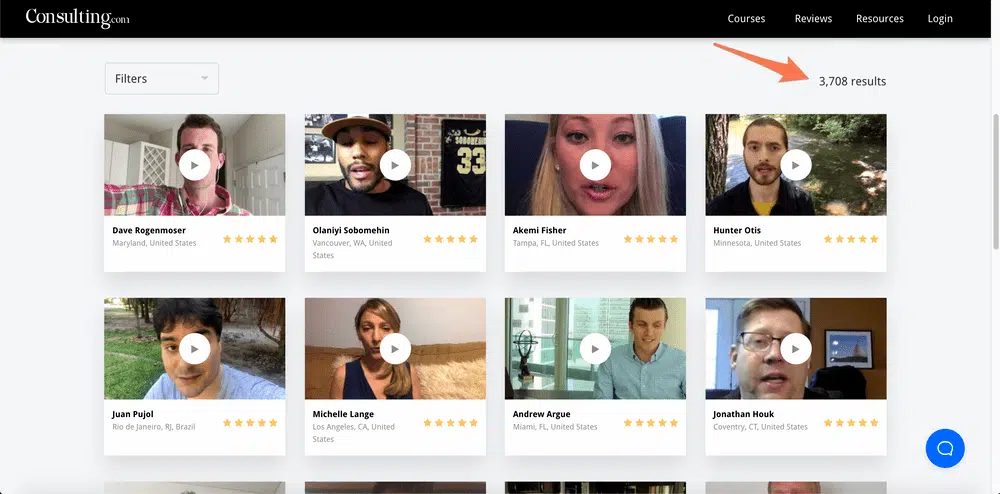Click Juan Pujol's star rating
1000x494 pixels.
click(x=250, y=423)
